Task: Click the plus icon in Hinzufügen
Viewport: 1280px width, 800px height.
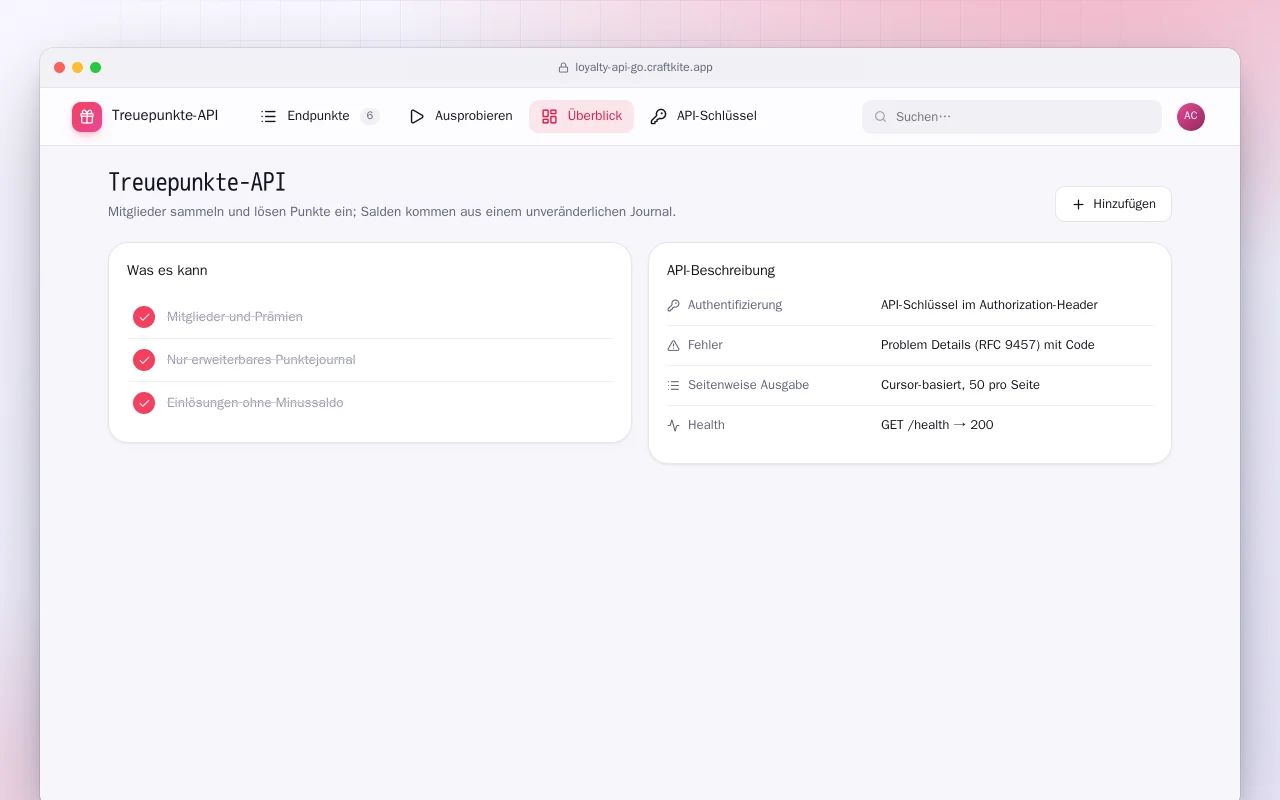Action: click(1078, 204)
